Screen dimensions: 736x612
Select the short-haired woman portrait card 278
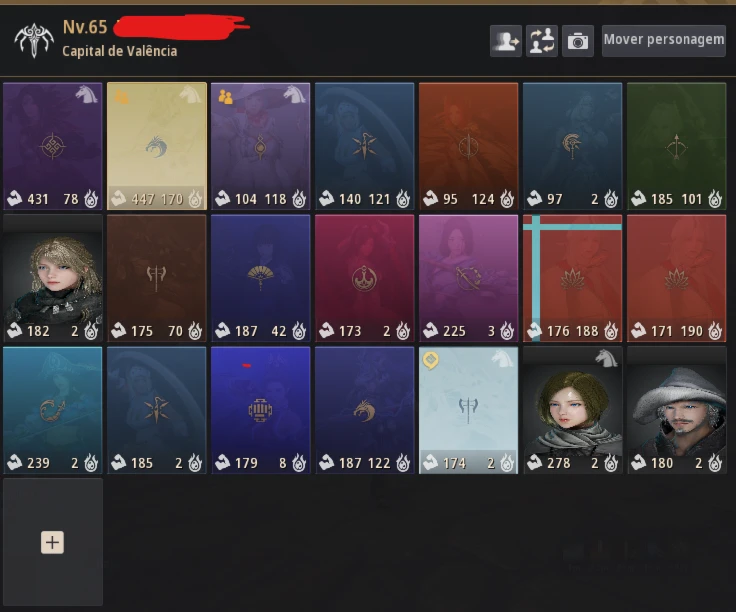pos(573,410)
